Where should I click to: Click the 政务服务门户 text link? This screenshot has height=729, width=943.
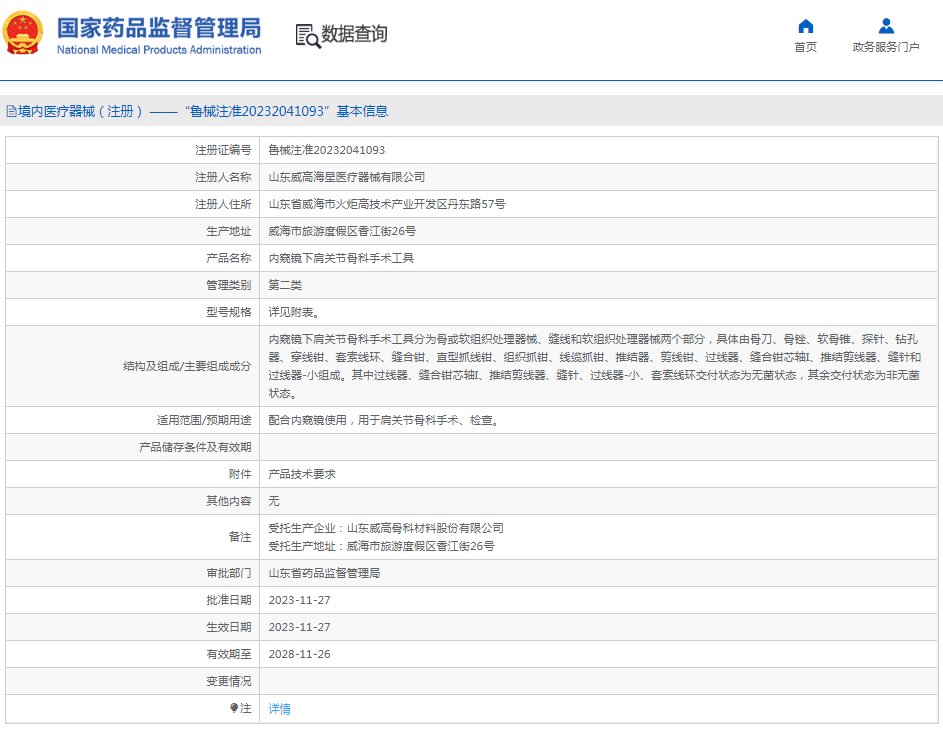pos(886,47)
